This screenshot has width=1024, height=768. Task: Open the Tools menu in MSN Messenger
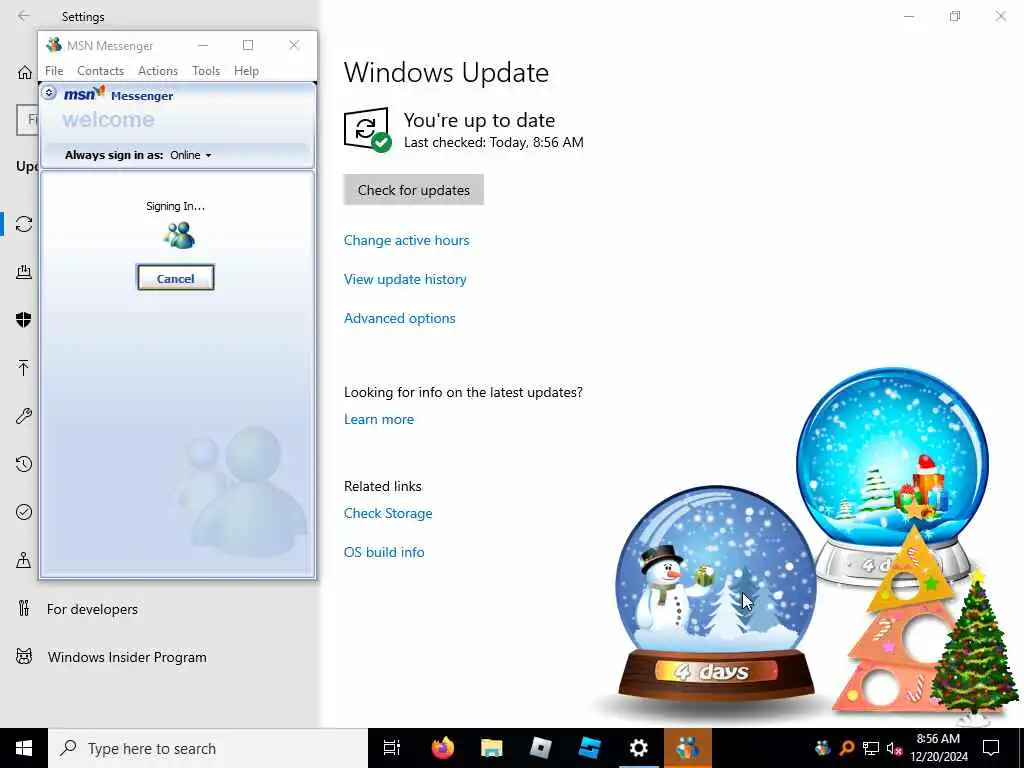tap(206, 71)
